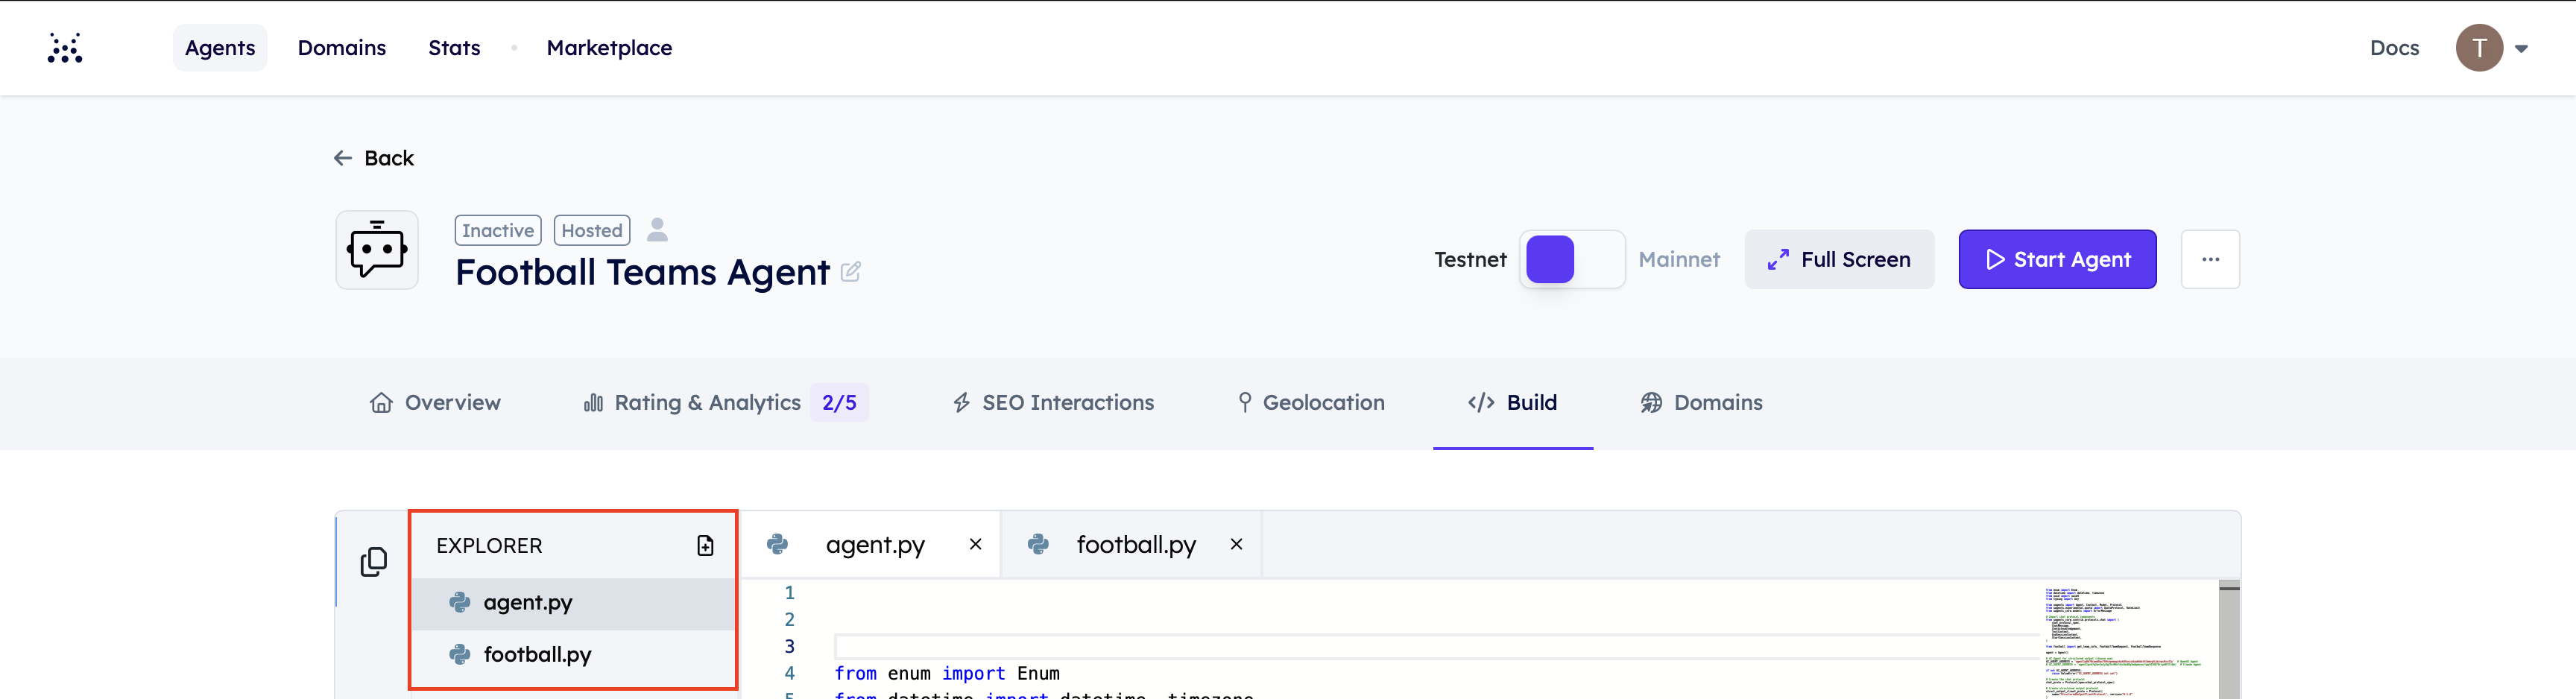2576x699 pixels.
Task: Close the agent.py editor tab
Action: point(975,544)
